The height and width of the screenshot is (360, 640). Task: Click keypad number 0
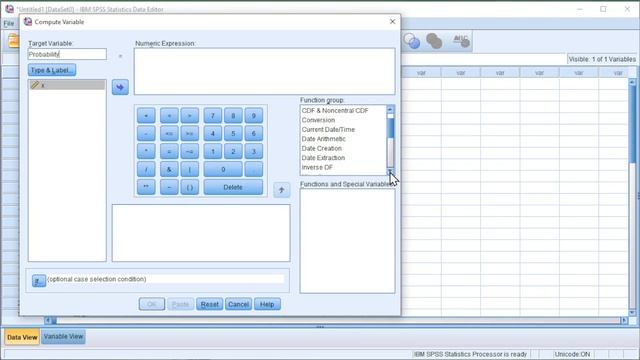coord(223,169)
